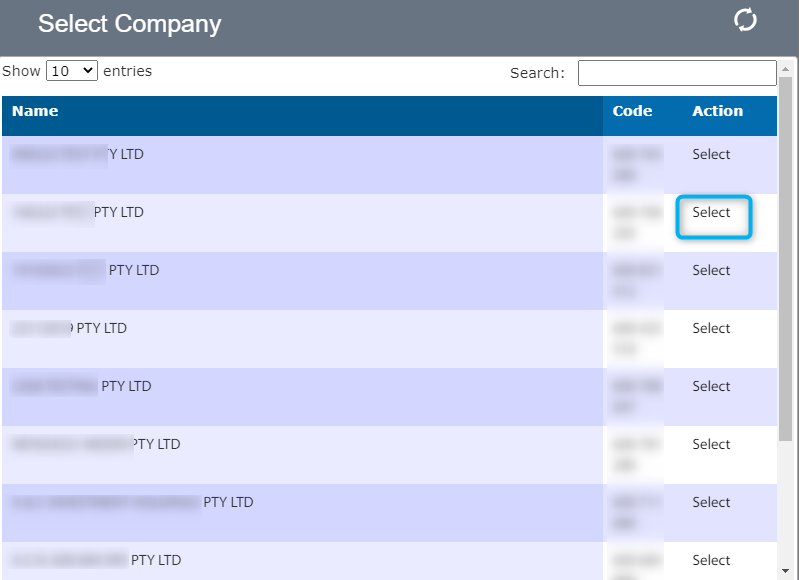
Task: Click Select in the third table row
Action: coord(711,271)
